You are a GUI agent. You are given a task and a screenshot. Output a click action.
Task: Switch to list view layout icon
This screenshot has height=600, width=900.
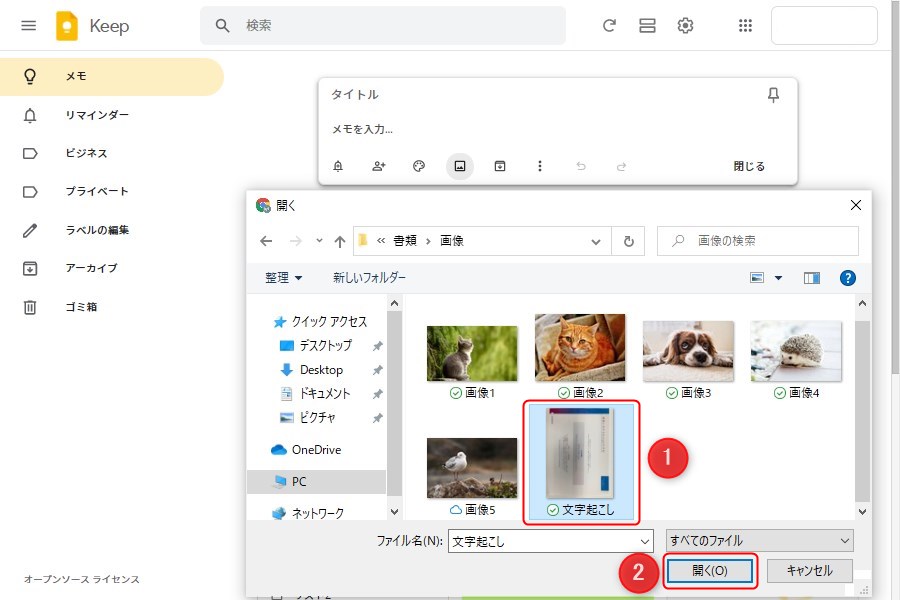pos(647,26)
